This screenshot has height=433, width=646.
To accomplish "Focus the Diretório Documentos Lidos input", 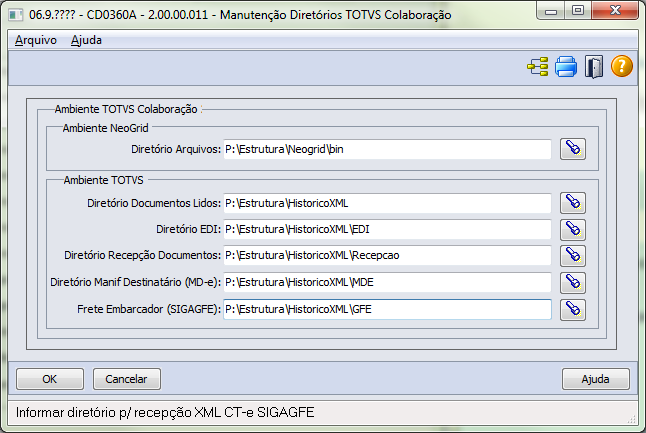I will coord(387,203).
